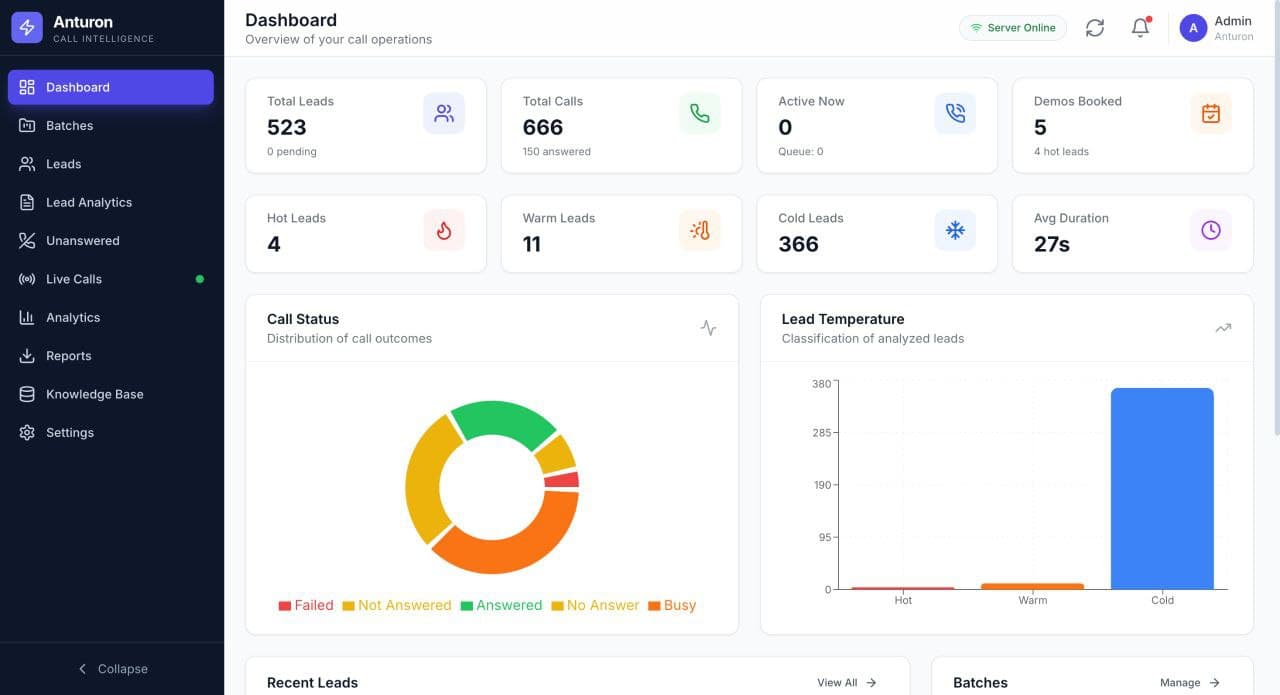The height and width of the screenshot is (695, 1280).
Task: Open the Admin profile menu
Action: pos(1216,28)
